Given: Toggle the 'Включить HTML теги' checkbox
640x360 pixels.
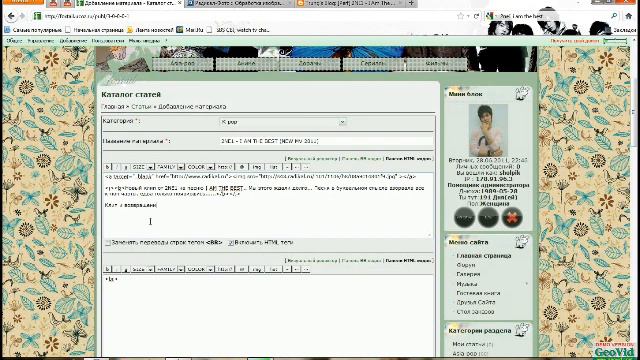Looking at the screenshot, I should (x=231, y=243).
